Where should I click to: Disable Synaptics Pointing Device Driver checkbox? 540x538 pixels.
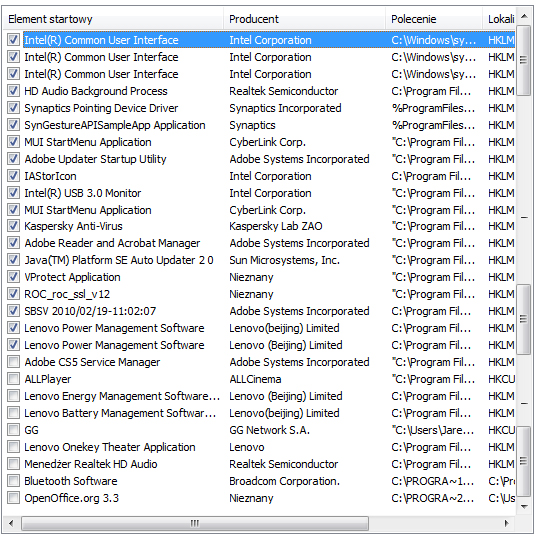13,108
